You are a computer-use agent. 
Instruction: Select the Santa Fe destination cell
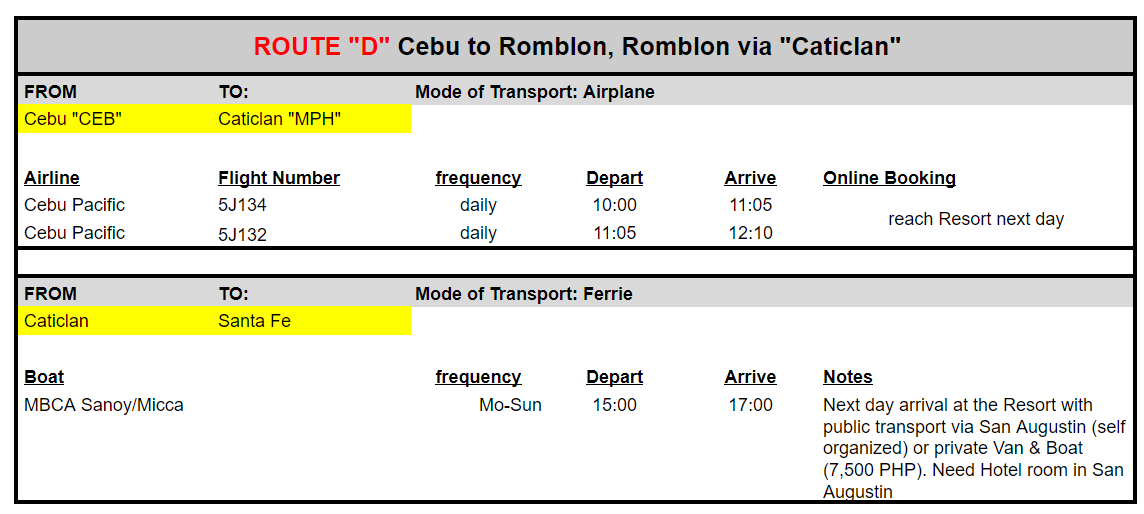click(x=312, y=321)
